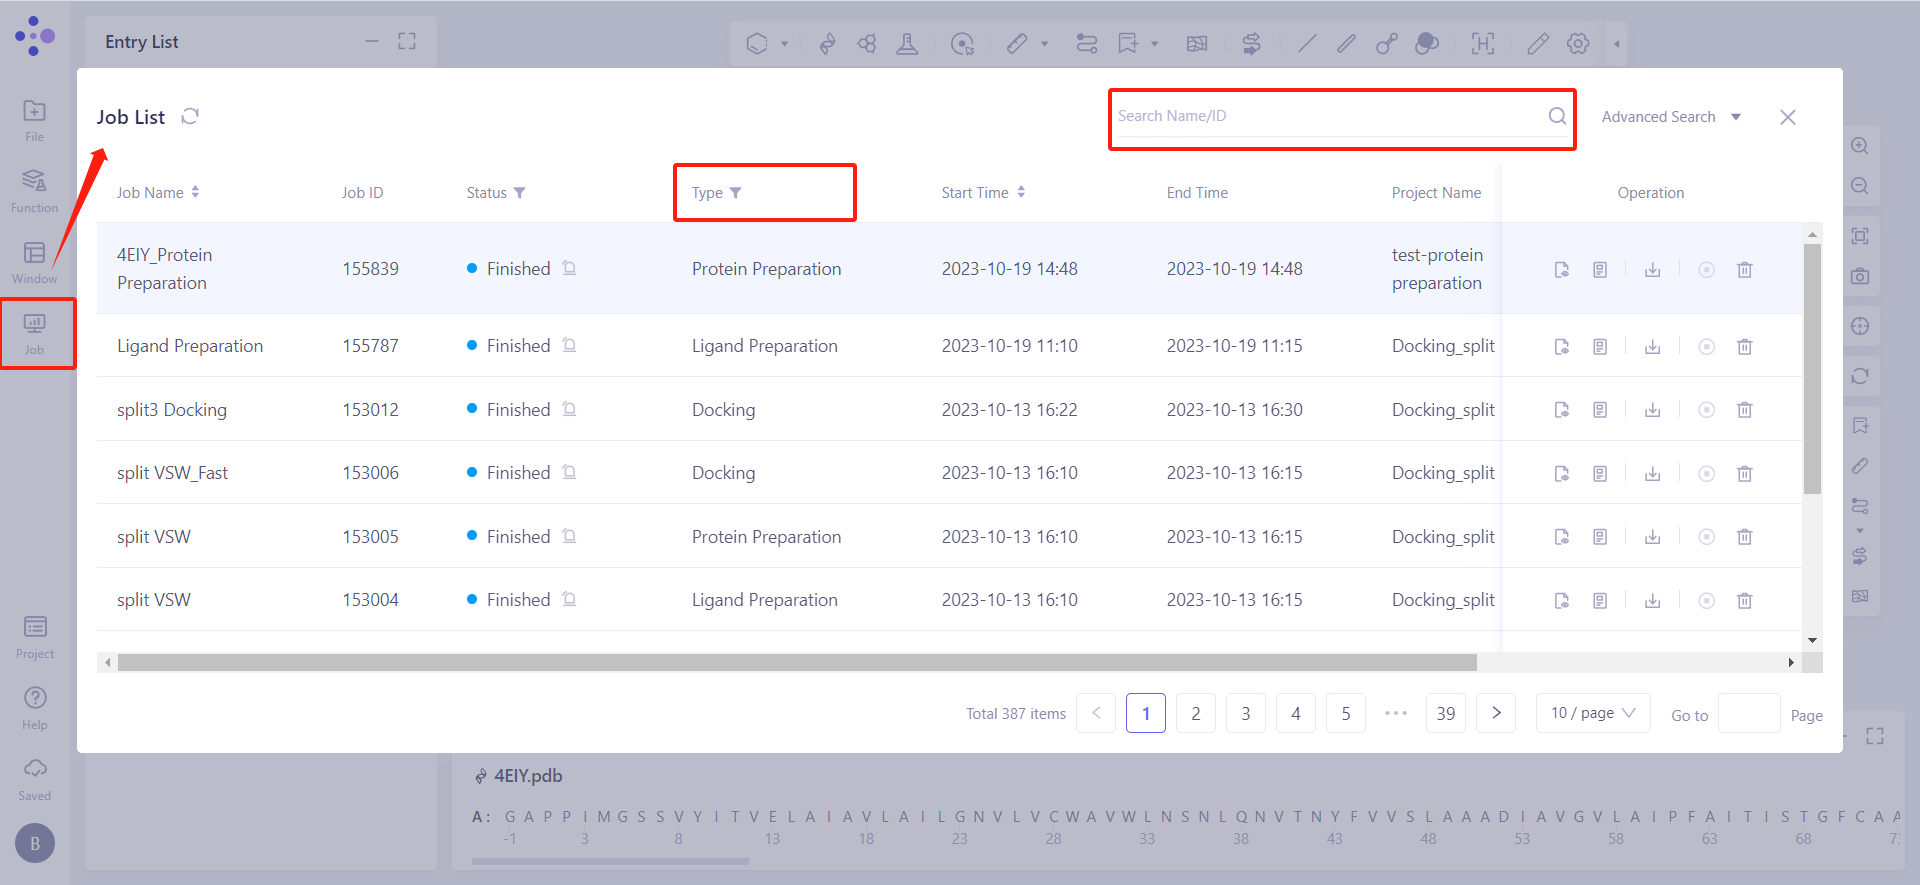Download results for job 155839
Screen dimensions: 1920x885
point(1652,270)
